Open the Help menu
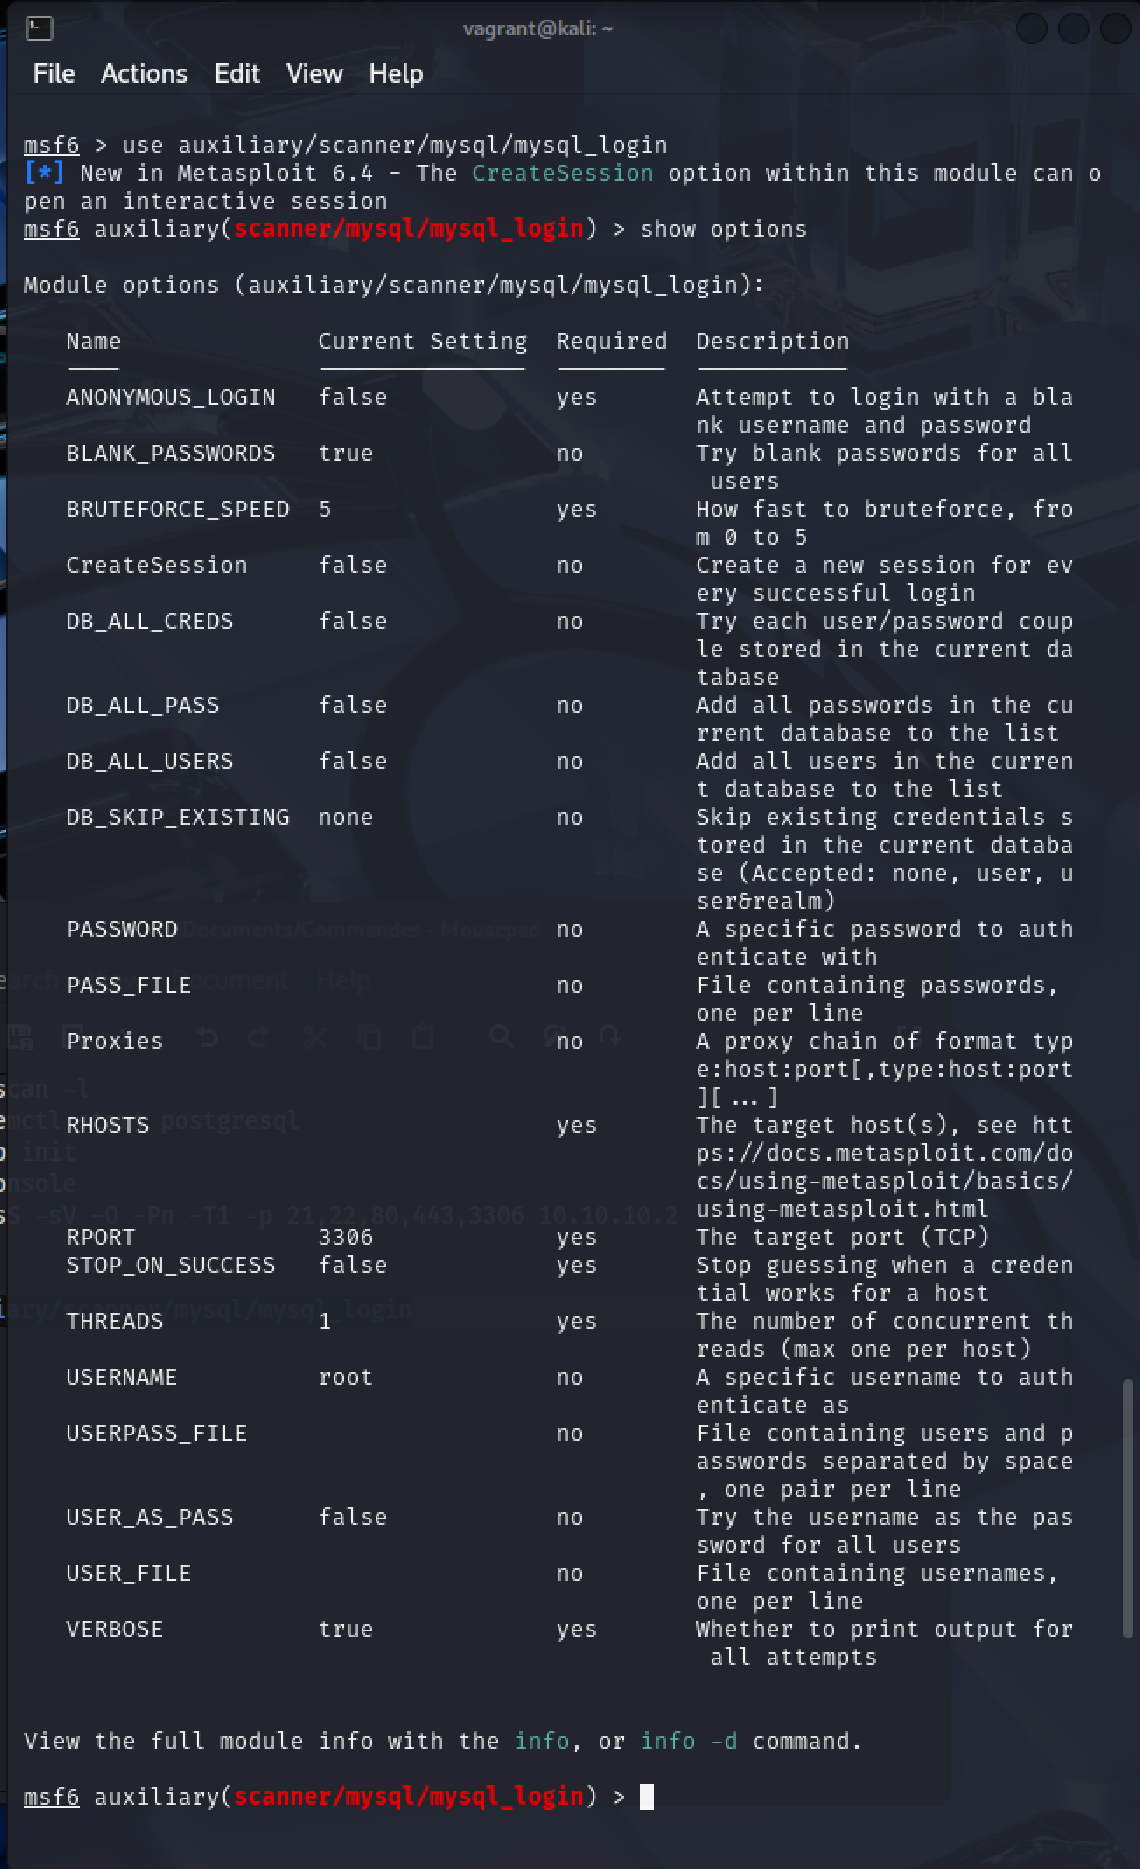Image resolution: width=1140 pixels, height=1869 pixels. (x=396, y=74)
